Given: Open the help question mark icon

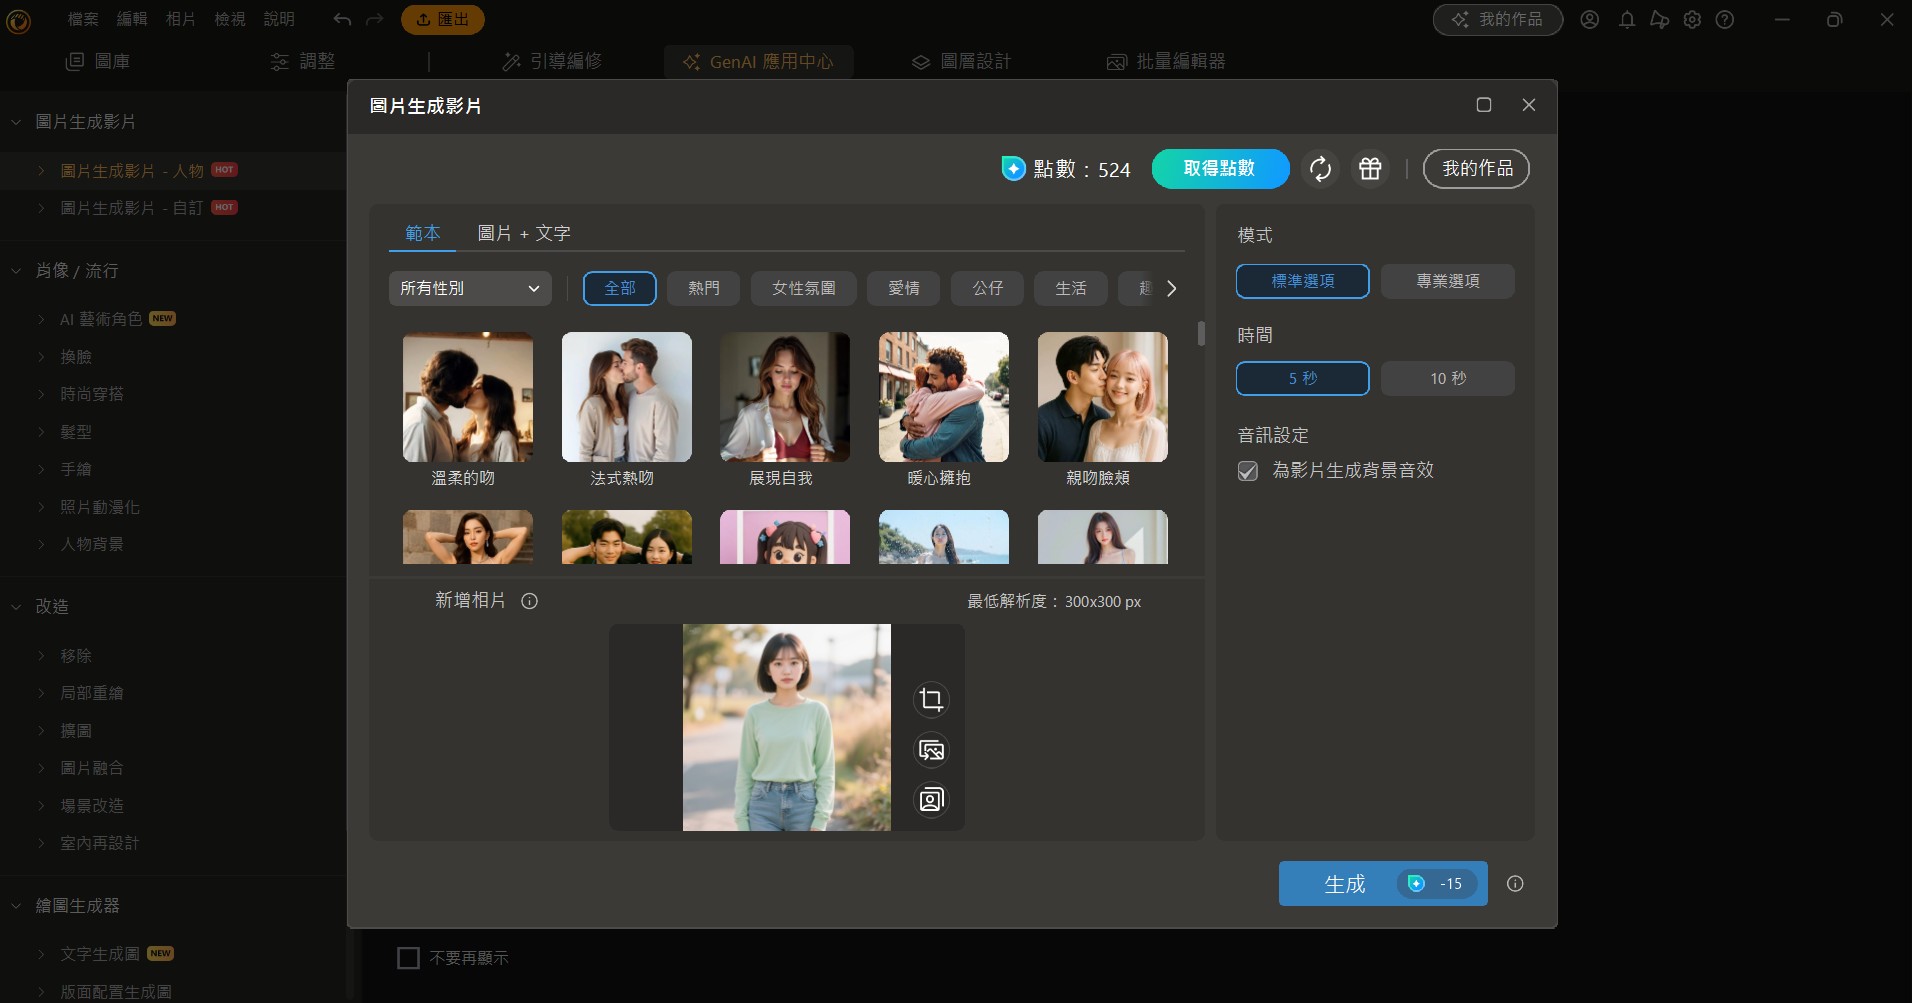Looking at the screenshot, I should tap(1725, 20).
